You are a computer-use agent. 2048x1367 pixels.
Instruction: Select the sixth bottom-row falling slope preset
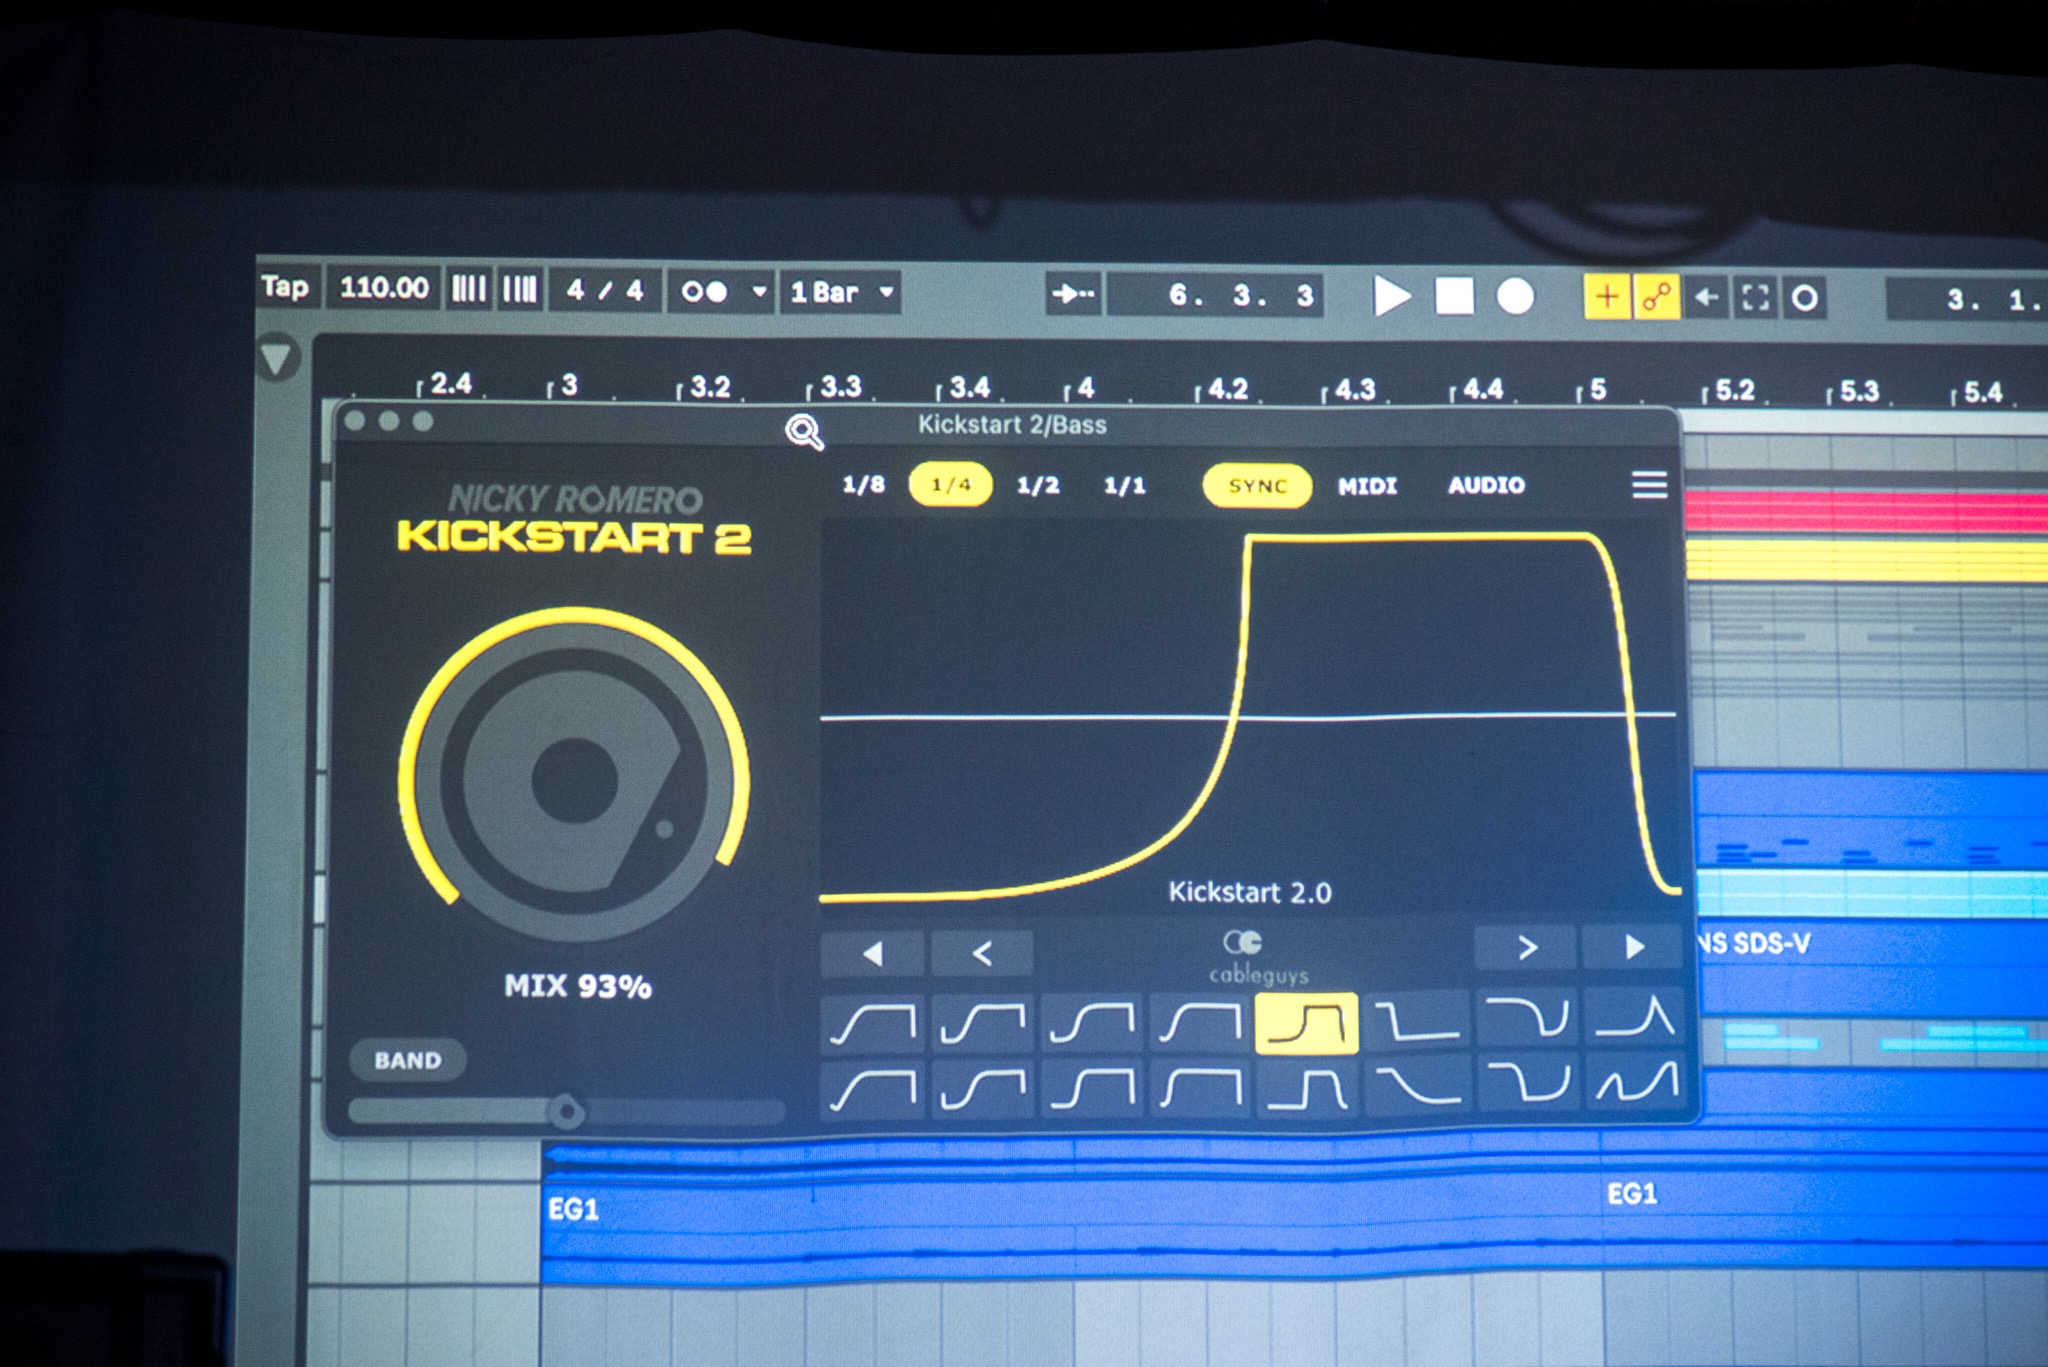coord(1417,1085)
